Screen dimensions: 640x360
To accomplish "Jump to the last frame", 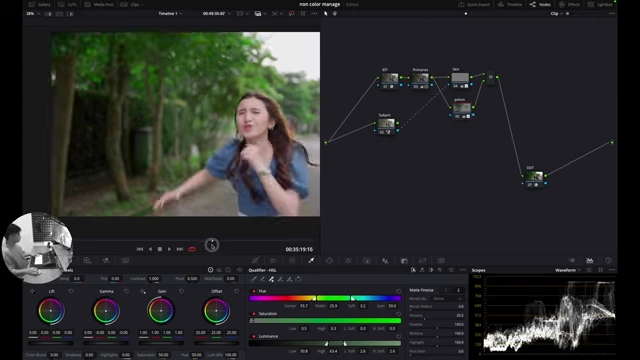I will (180, 249).
